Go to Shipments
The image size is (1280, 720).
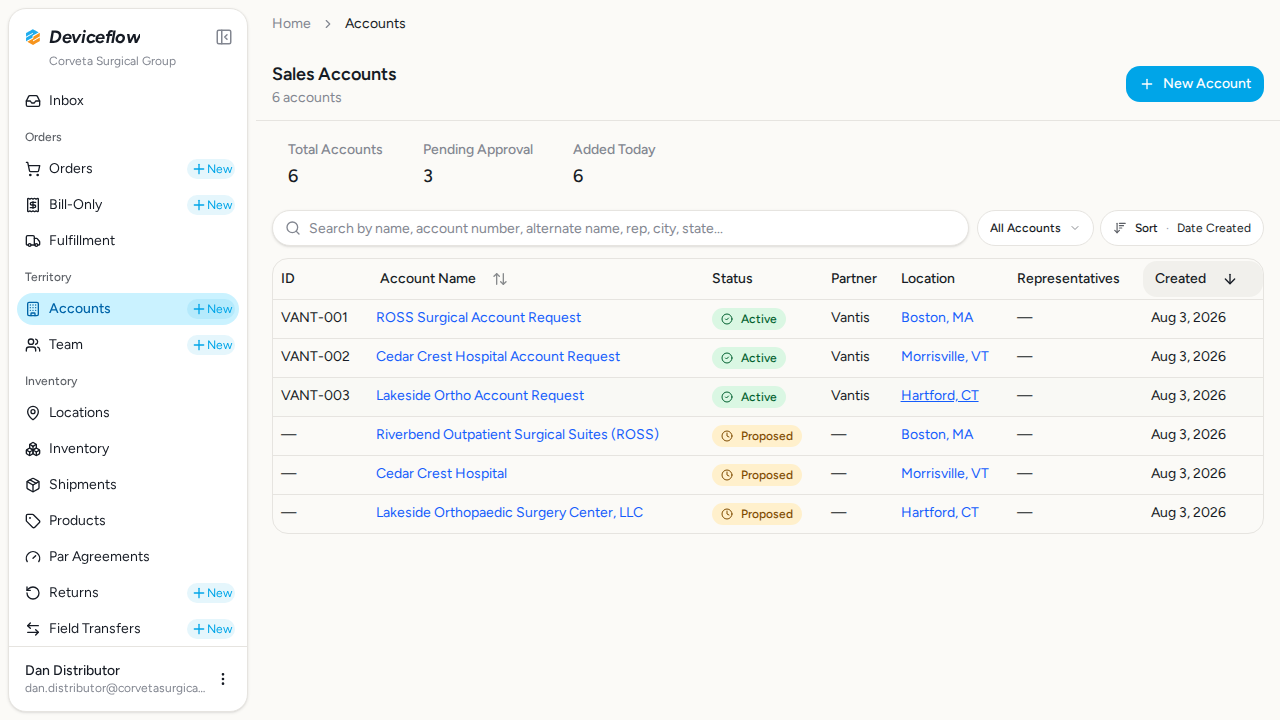[x=128, y=485]
